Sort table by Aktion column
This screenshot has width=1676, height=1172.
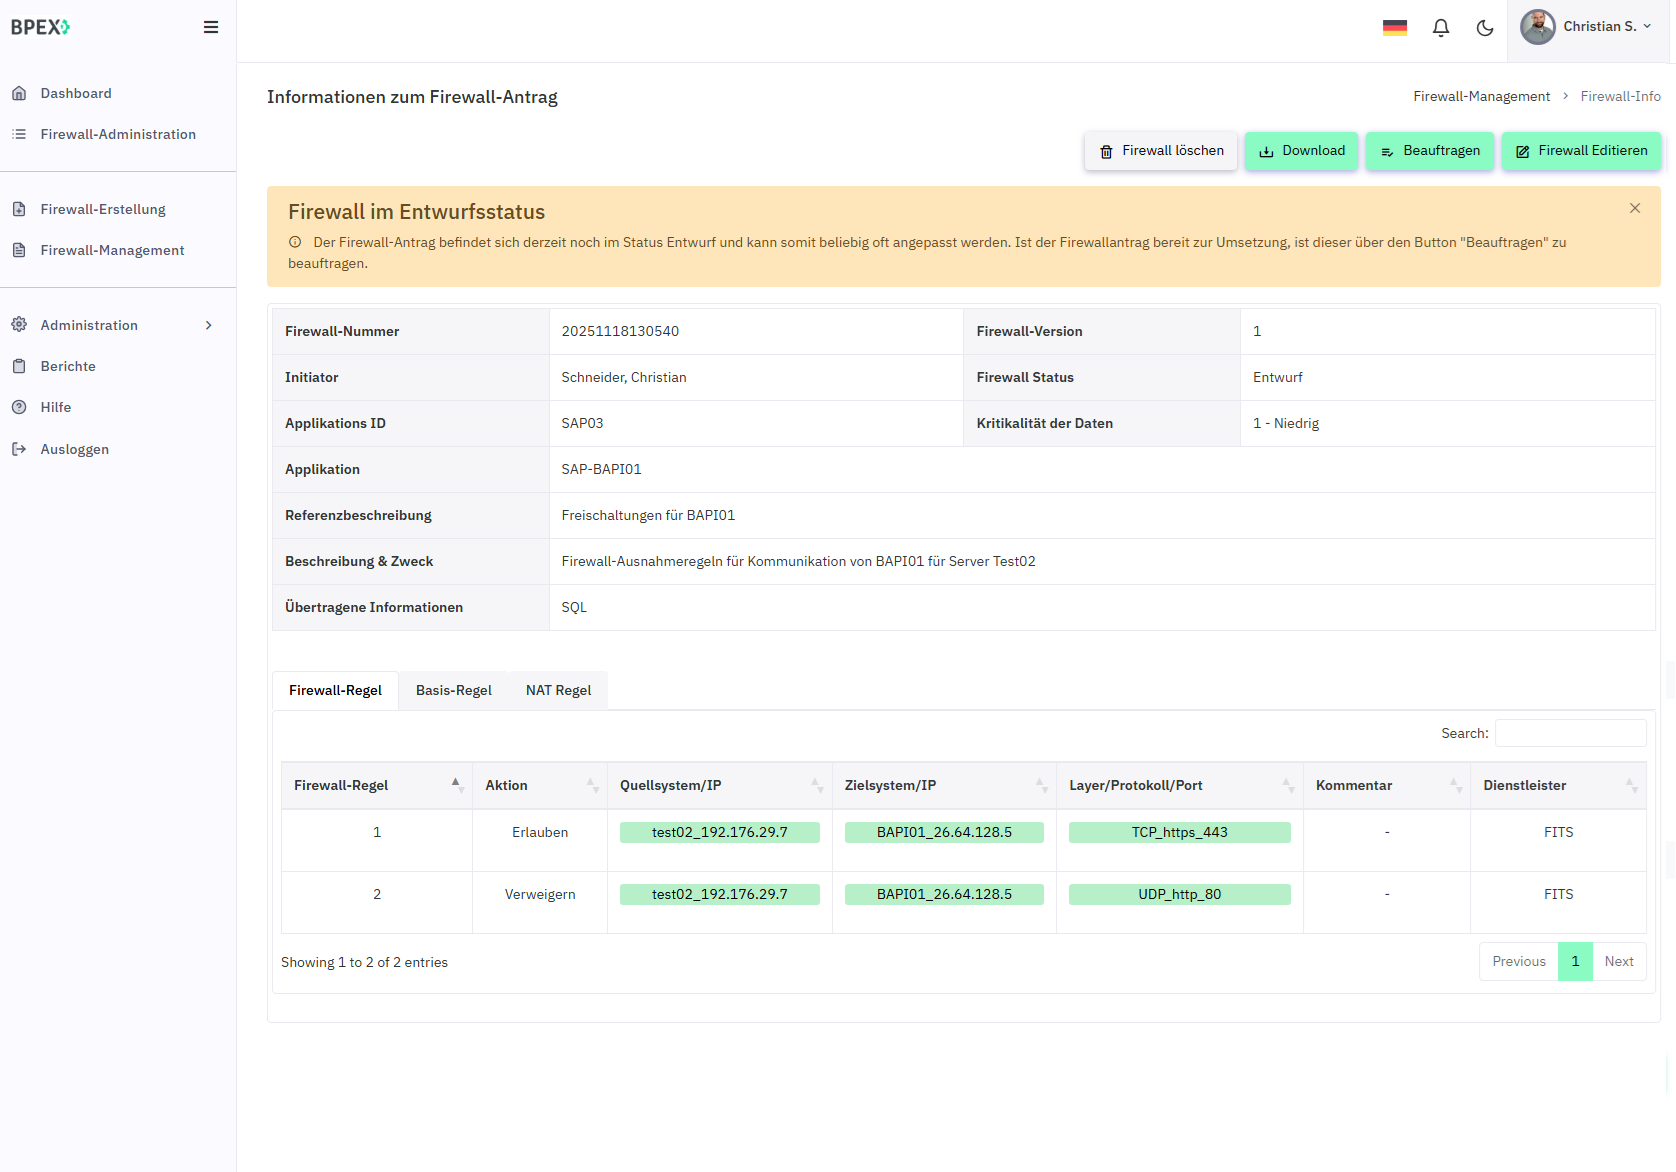click(x=540, y=785)
